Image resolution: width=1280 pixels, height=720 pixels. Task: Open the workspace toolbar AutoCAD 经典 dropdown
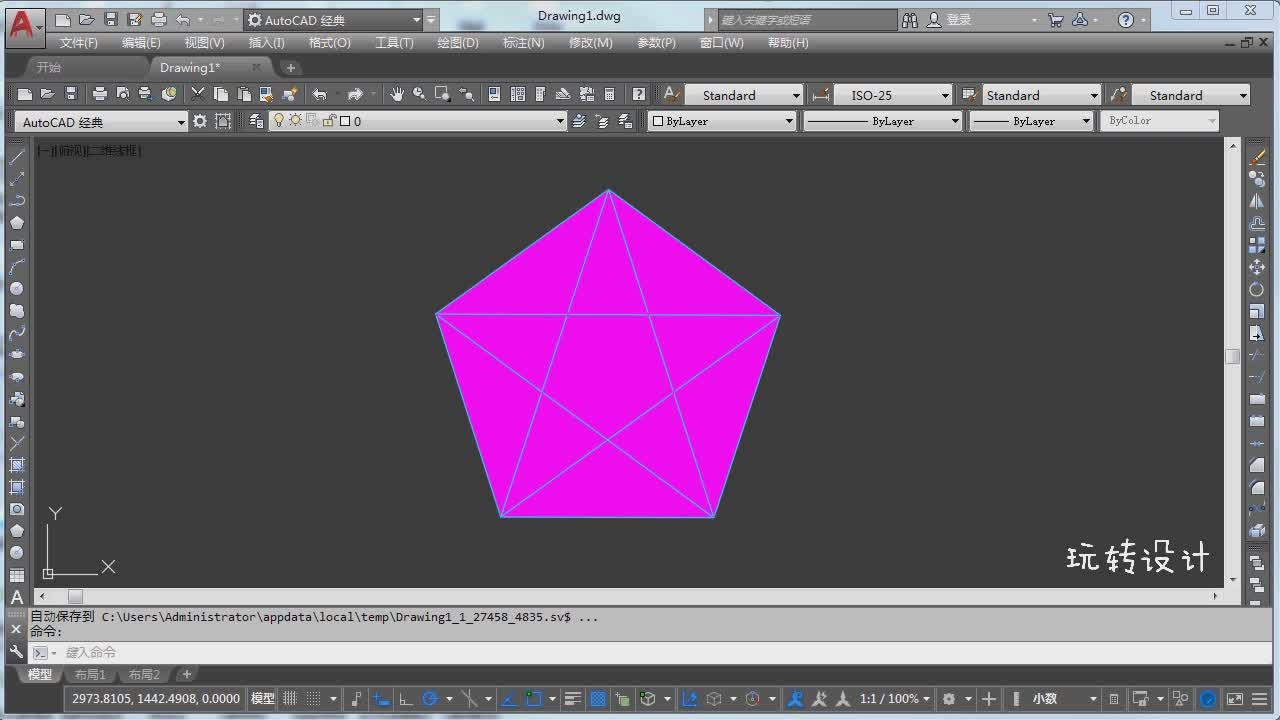point(101,121)
